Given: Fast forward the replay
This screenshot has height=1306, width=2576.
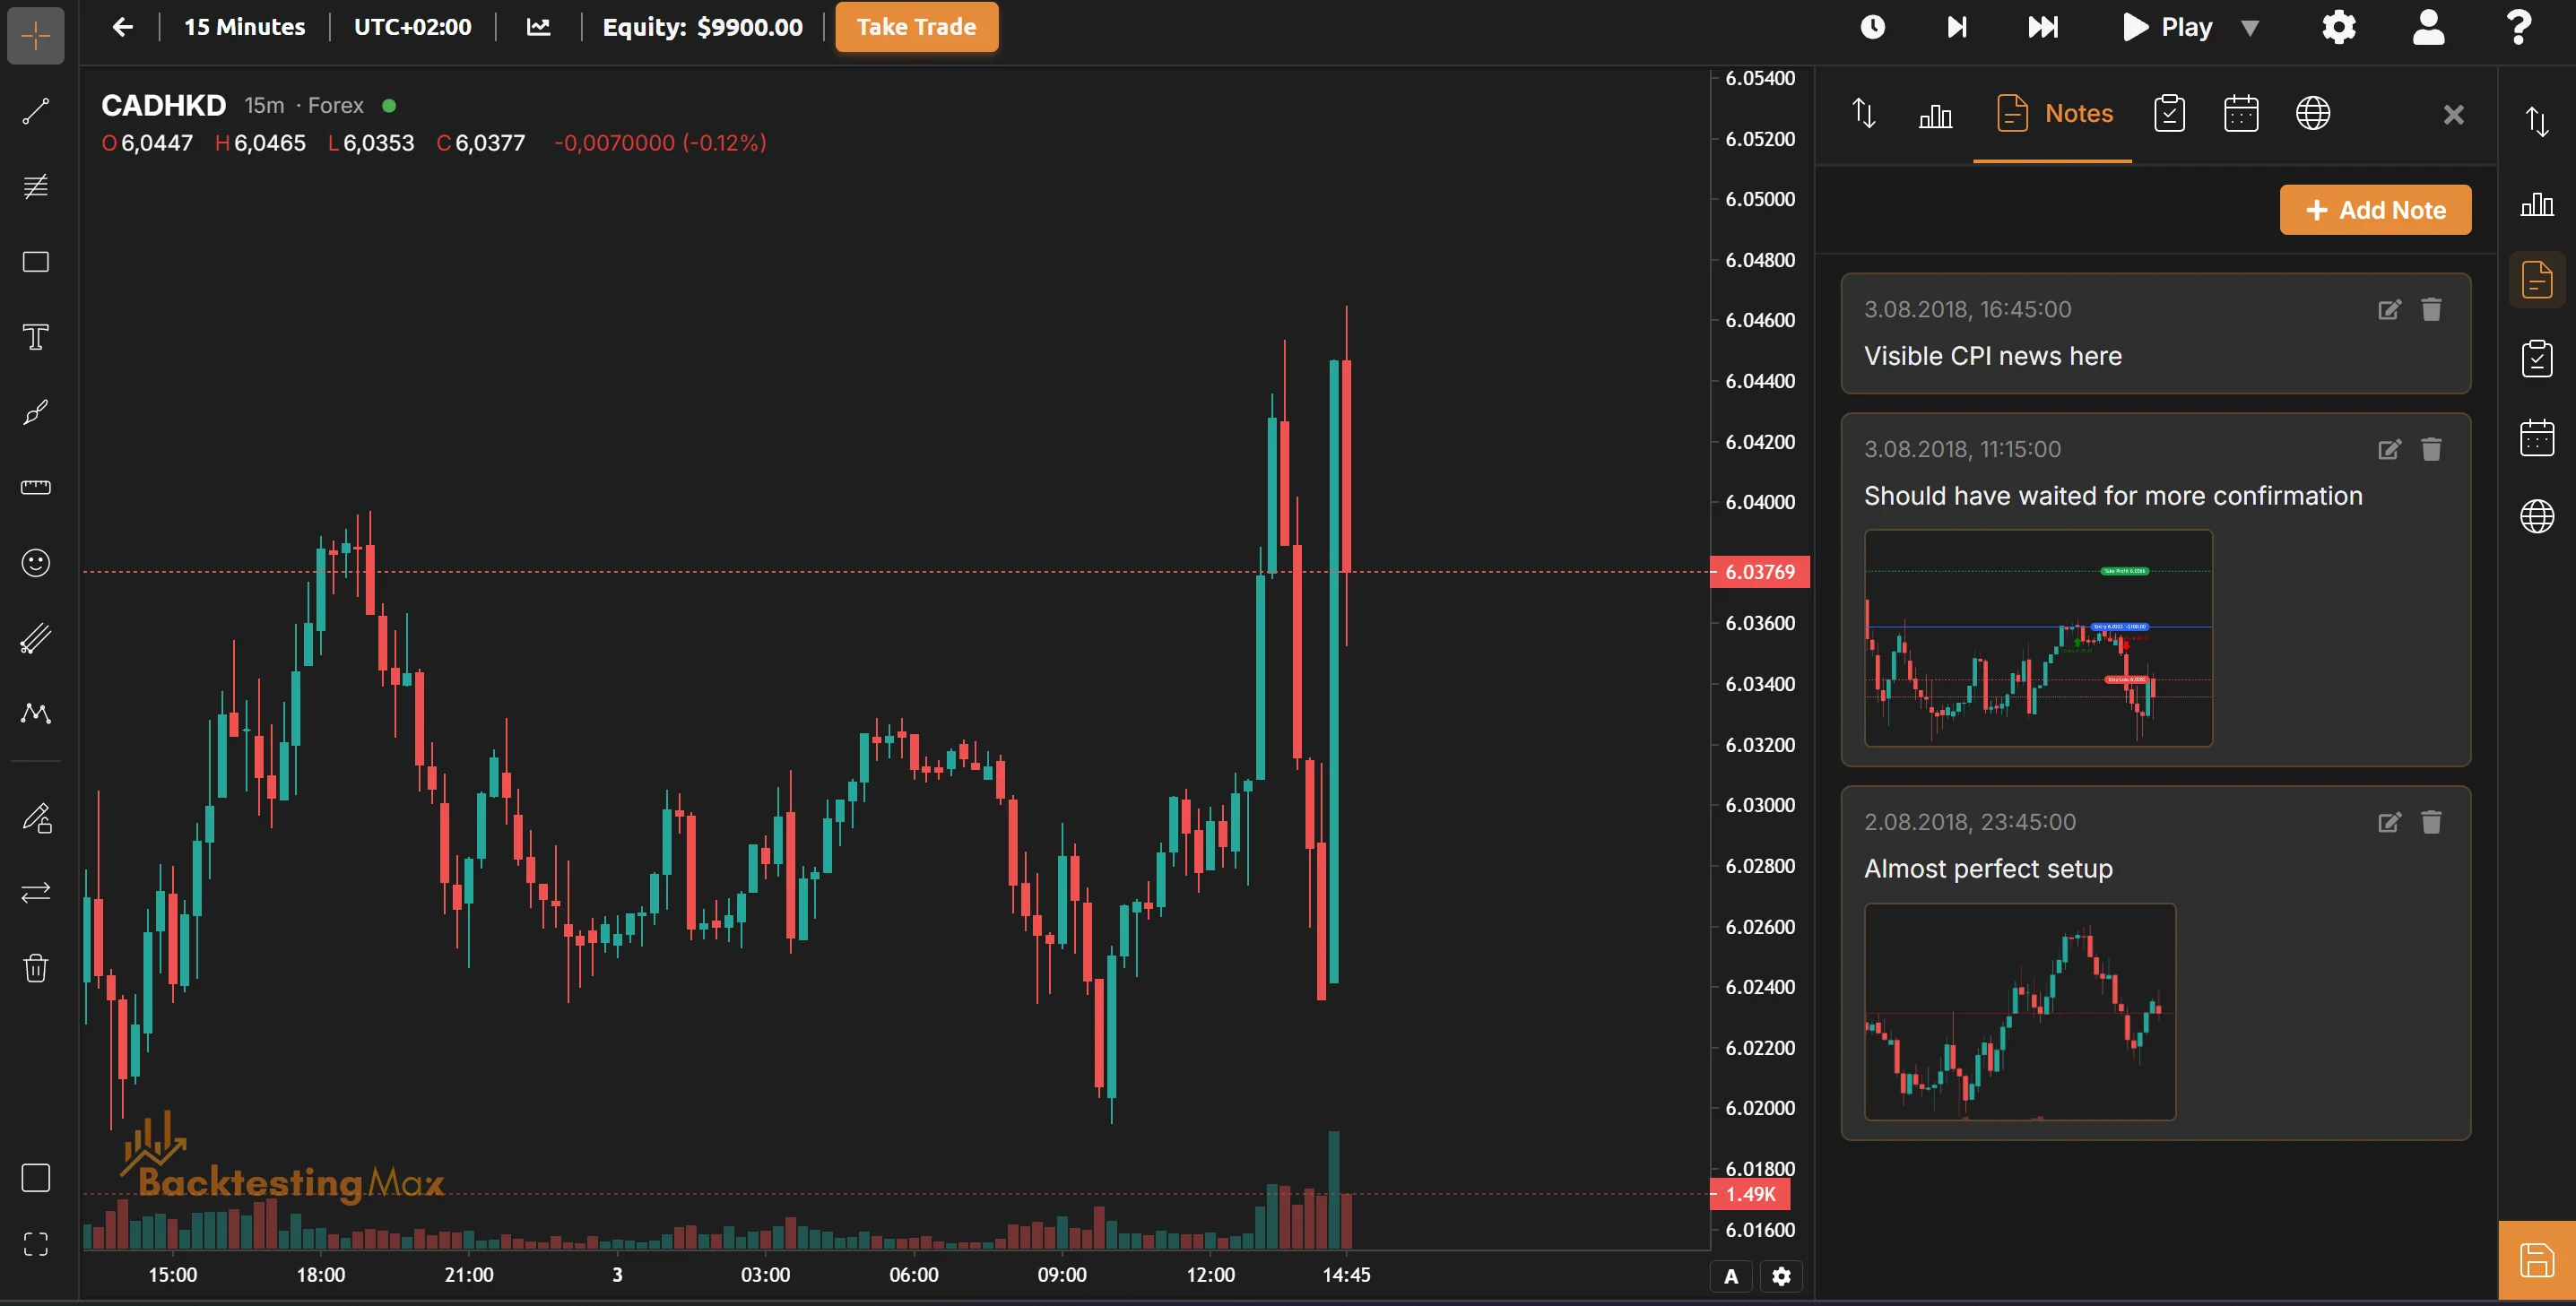Looking at the screenshot, I should point(2043,27).
